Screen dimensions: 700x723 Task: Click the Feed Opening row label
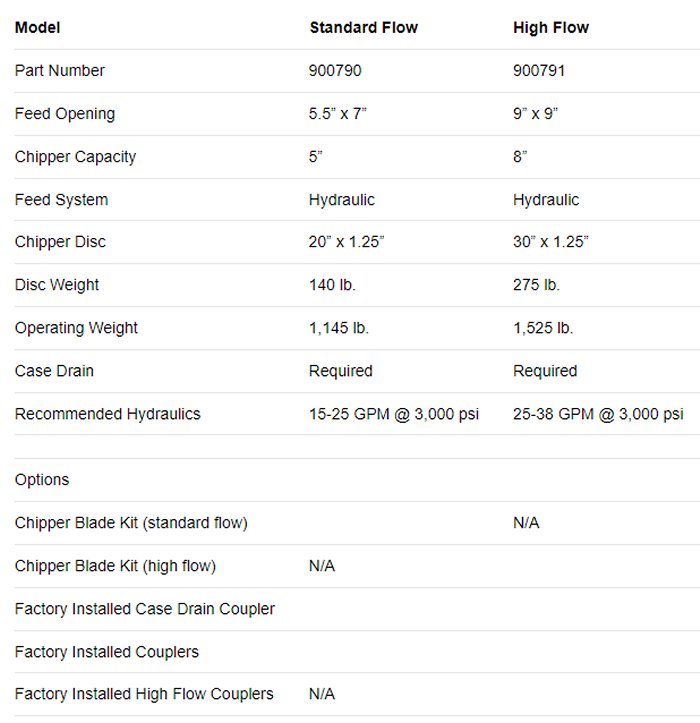[65, 114]
